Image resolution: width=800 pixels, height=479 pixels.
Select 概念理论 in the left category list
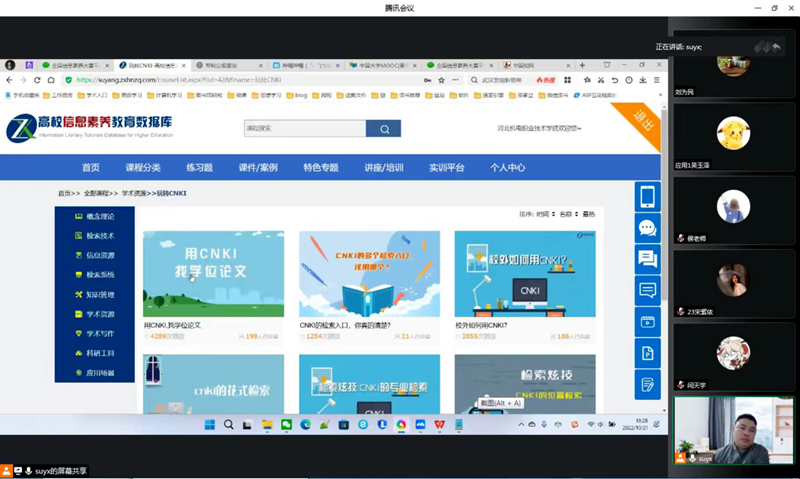click(x=95, y=216)
